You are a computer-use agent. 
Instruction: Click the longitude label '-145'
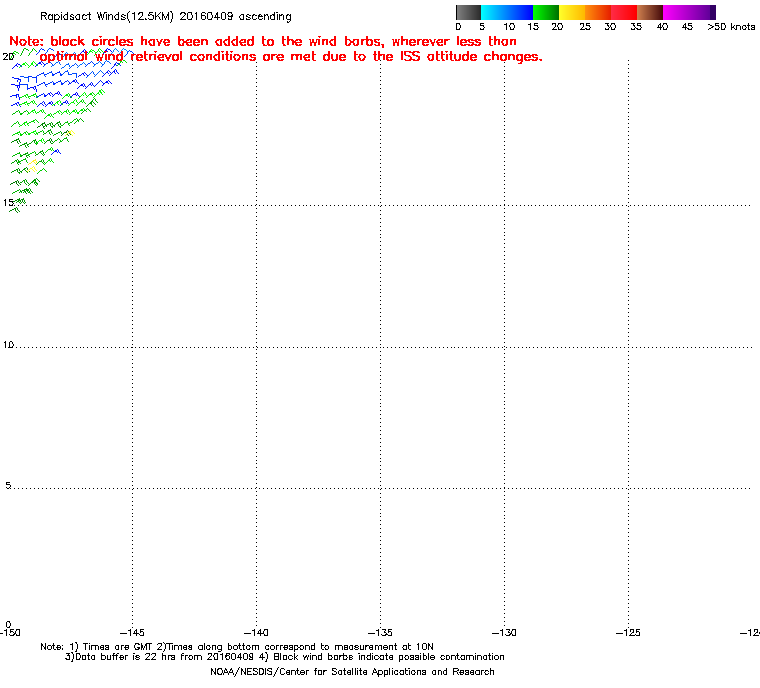[x=132, y=632]
